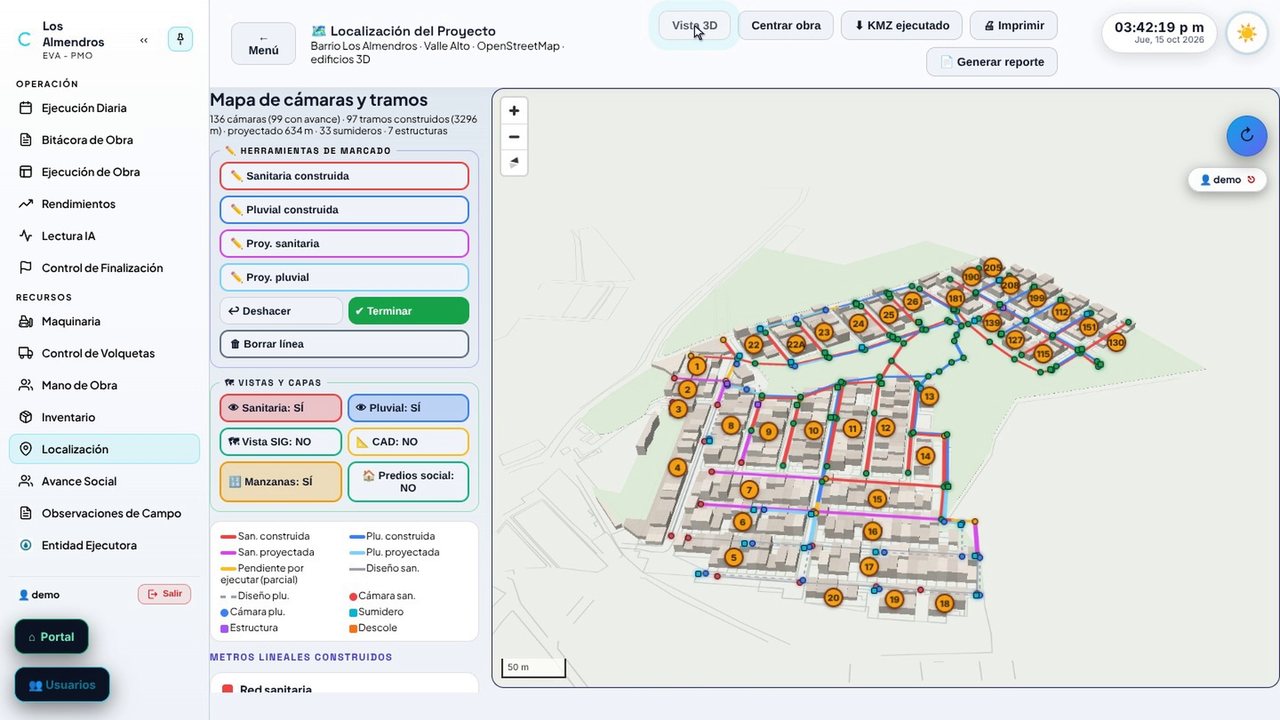Image resolution: width=1280 pixels, height=720 pixels.
Task: Zoom in on the map
Action: [x=514, y=111]
